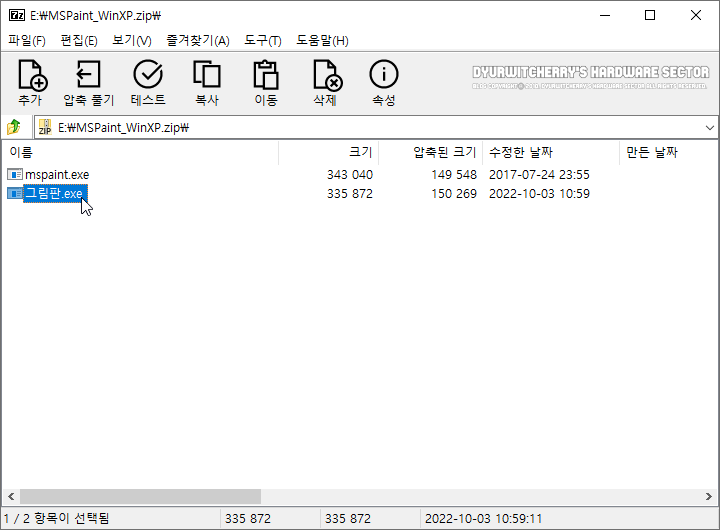Click modified date 2017-07-24 23:55
720x530 pixels.
tap(539, 175)
